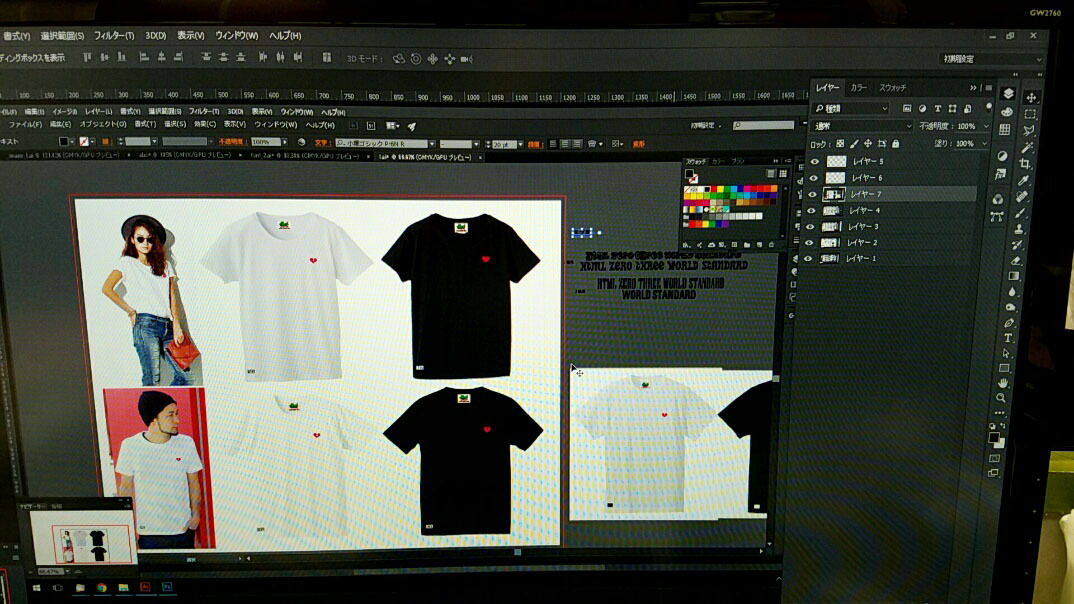Select the Gradient tool
The image size is (1074, 604).
(1014, 276)
